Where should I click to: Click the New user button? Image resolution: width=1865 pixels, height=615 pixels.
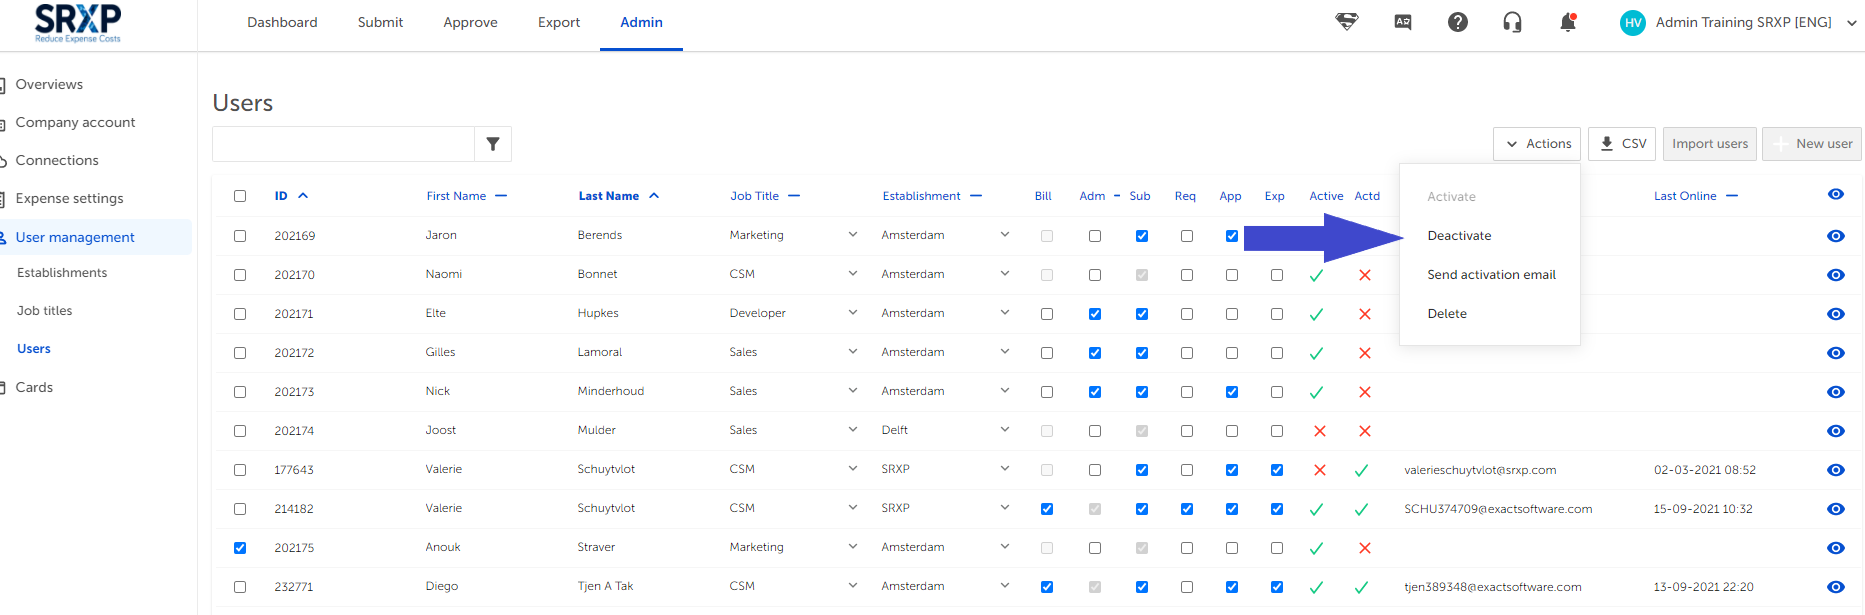[x=1812, y=144]
